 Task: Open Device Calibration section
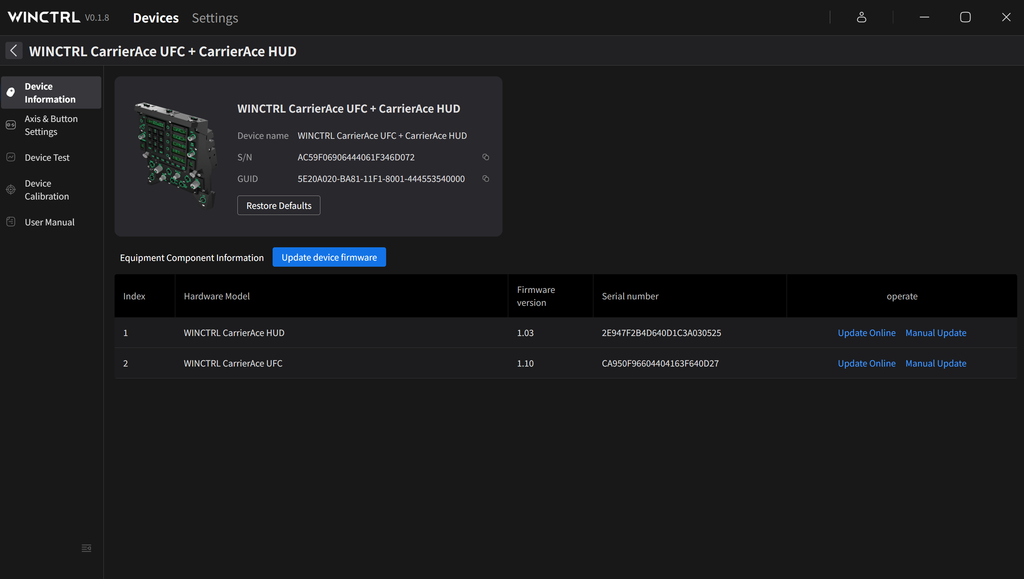click(x=51, y=190)
